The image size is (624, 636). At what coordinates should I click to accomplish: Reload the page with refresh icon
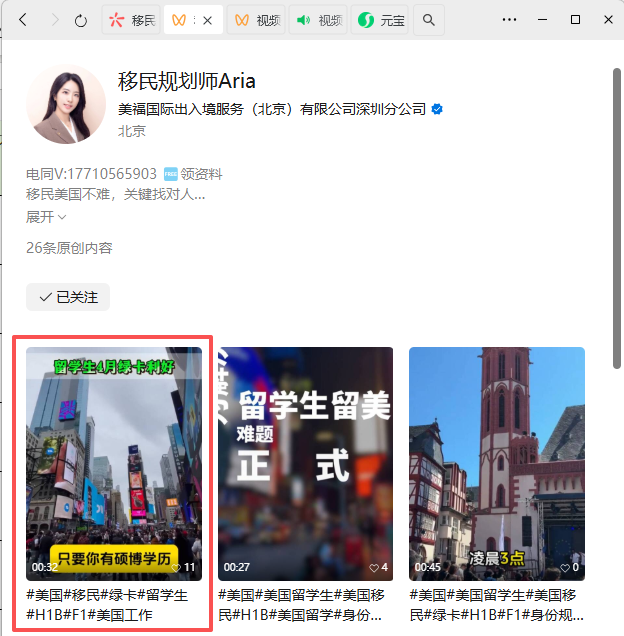(81, 20)
